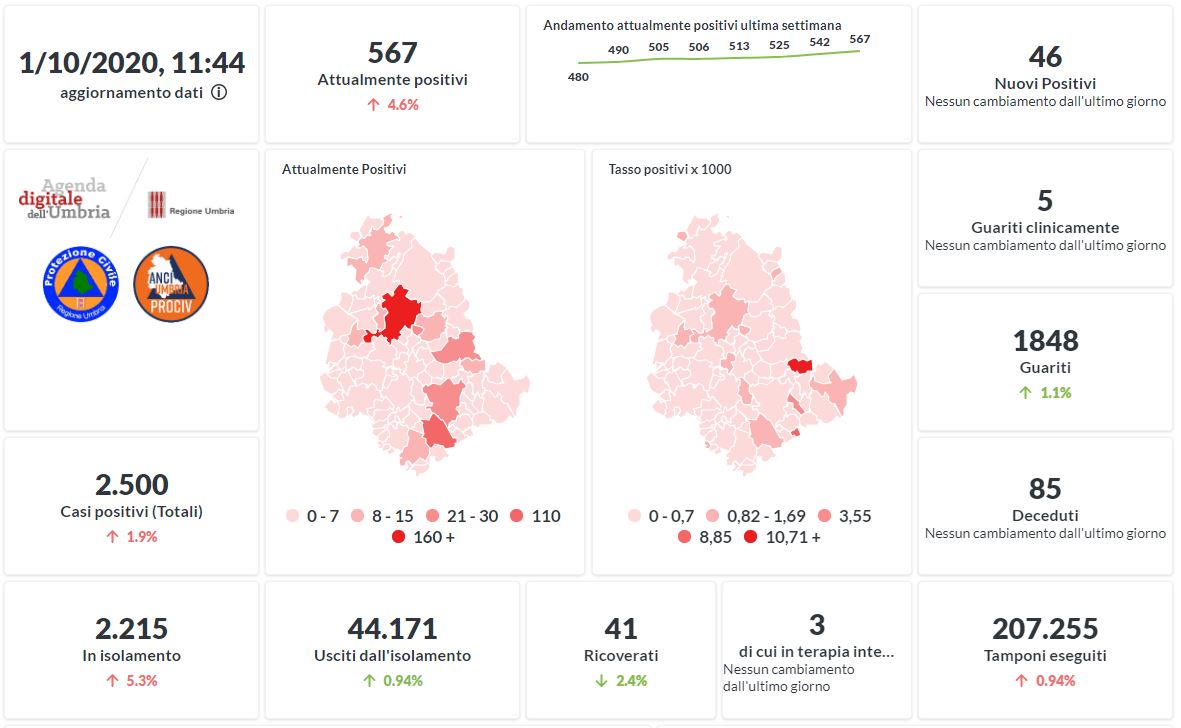Click the bright red municipality on Tasso positivi map
This screenshot has height=728, width=1181.
tap(800, 366)
